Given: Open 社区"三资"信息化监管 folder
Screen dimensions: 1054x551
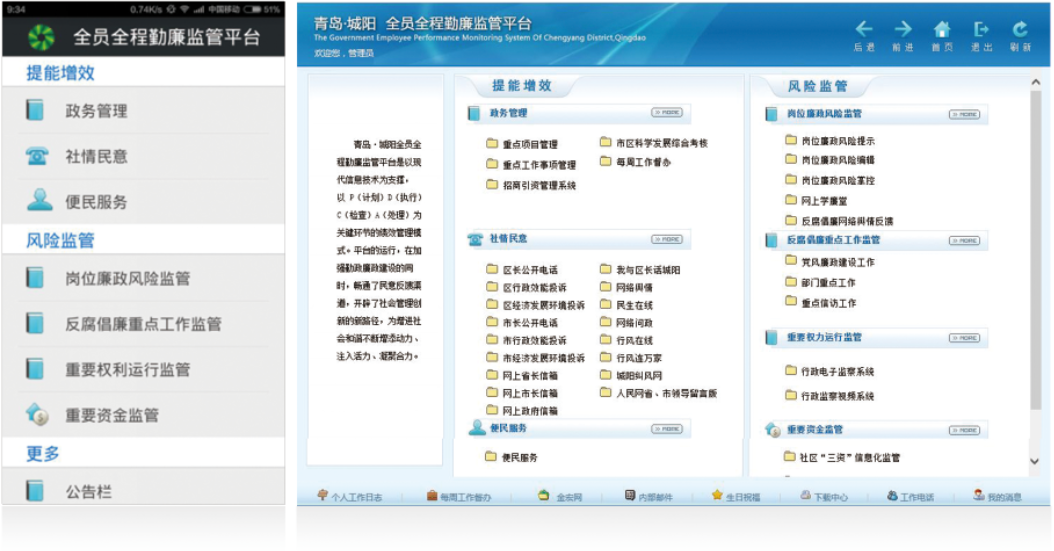Looking at the screenshot, I should click(842, 457).
